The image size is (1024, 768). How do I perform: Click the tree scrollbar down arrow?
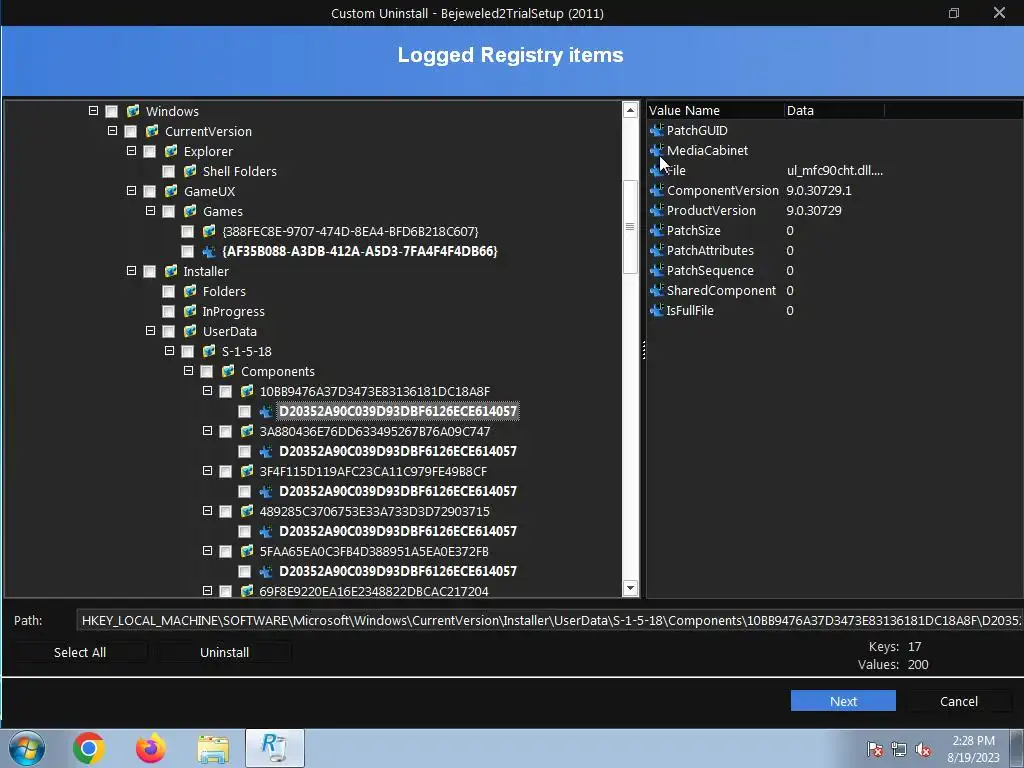coord(630,588)
